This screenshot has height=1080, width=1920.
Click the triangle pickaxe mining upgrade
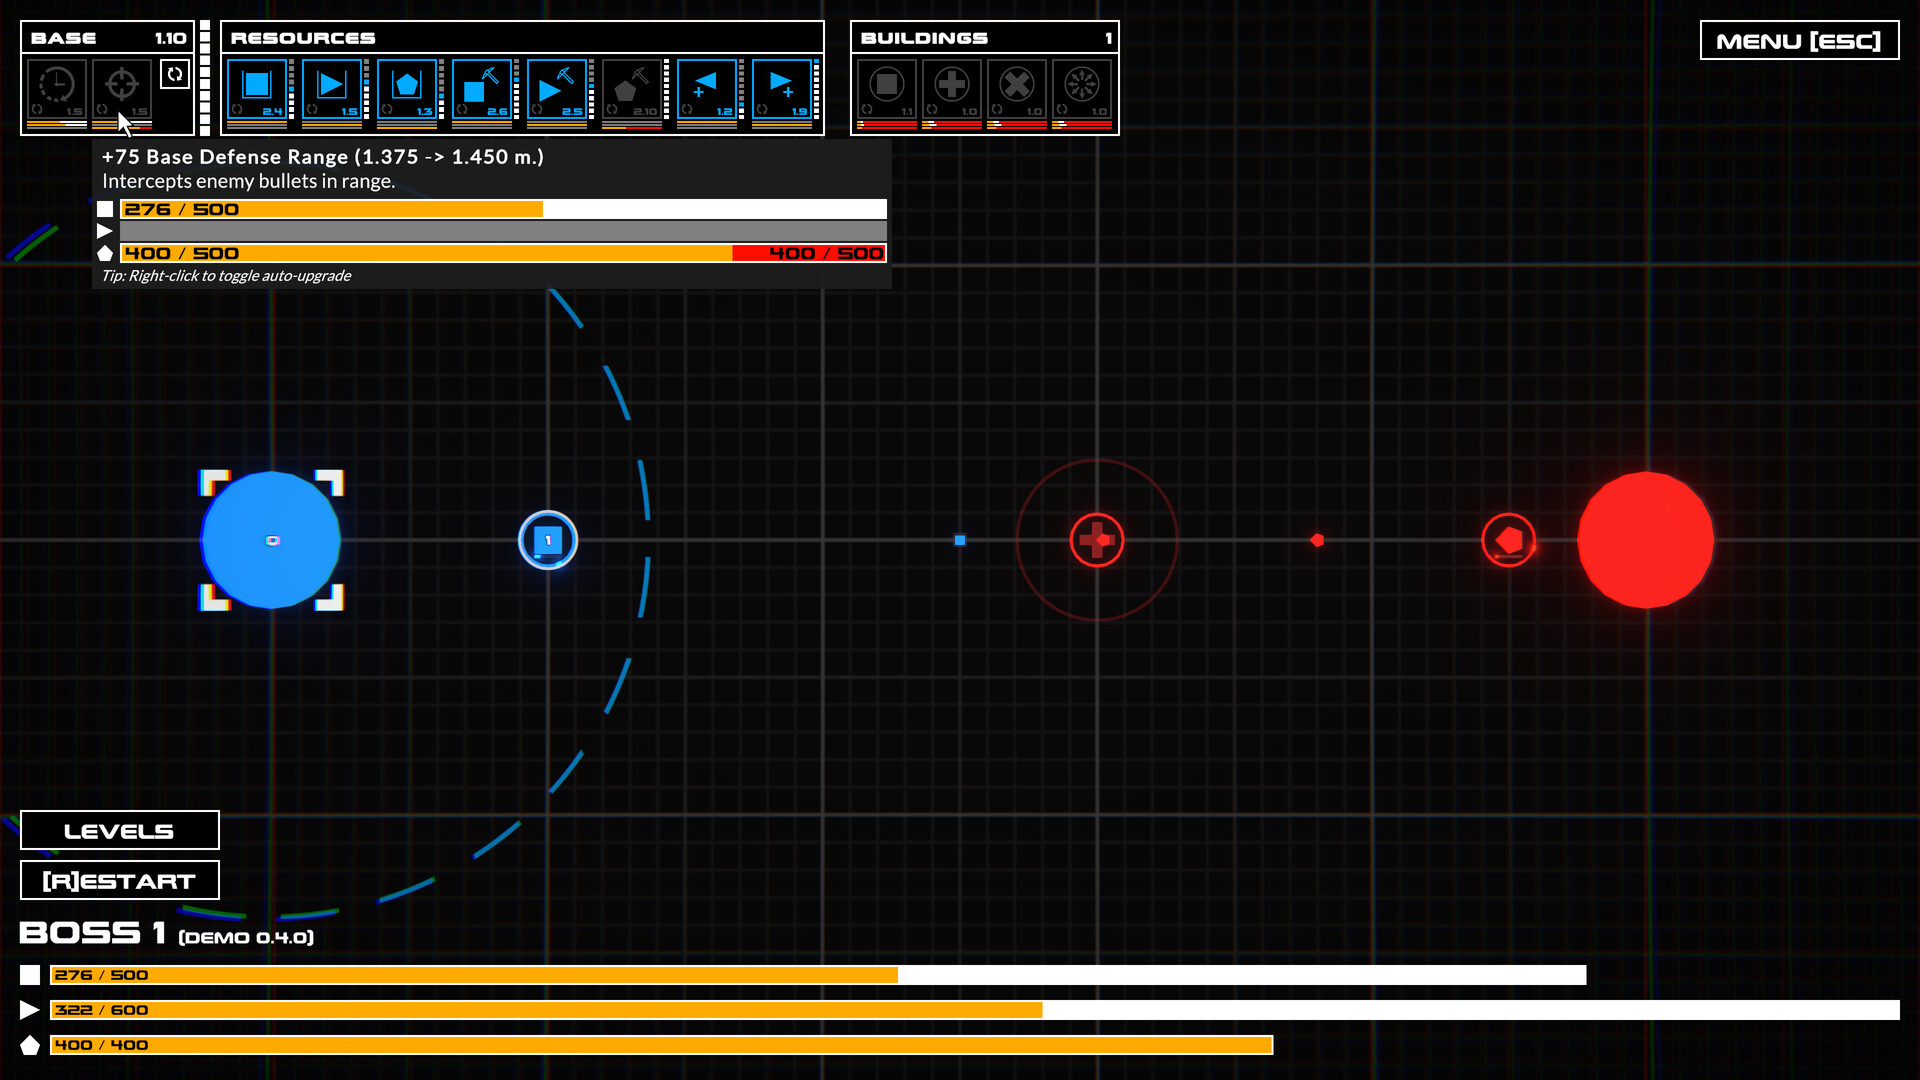click(x=558, y=86)
